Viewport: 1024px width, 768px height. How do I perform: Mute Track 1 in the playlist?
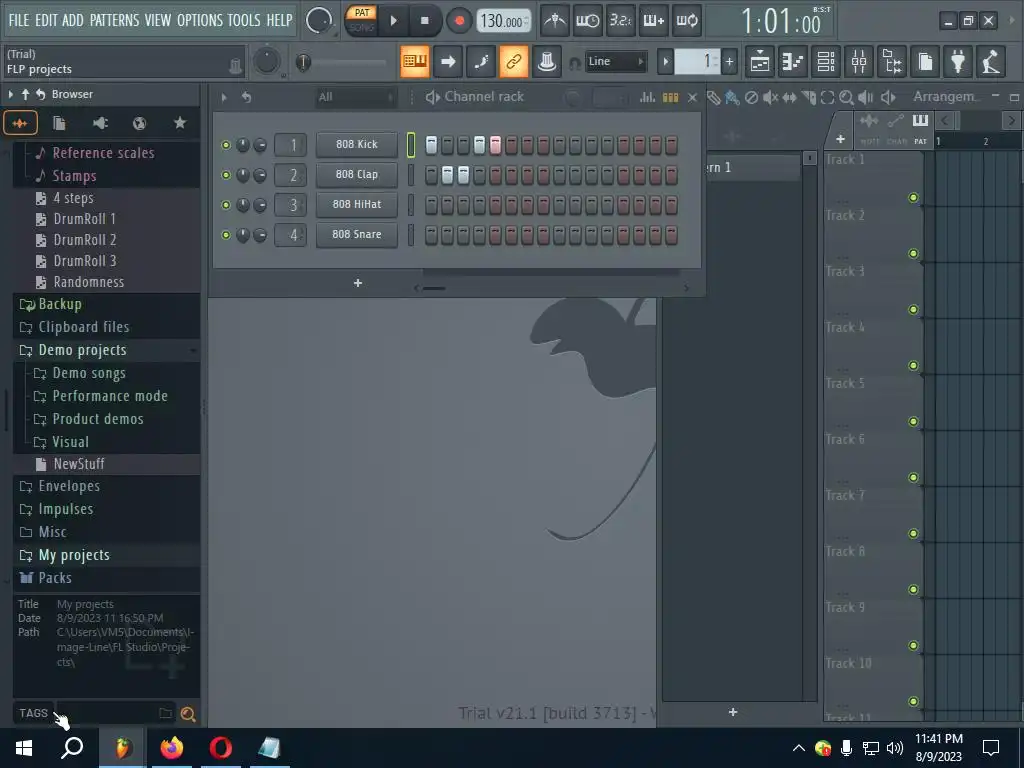tap(914, 197)
